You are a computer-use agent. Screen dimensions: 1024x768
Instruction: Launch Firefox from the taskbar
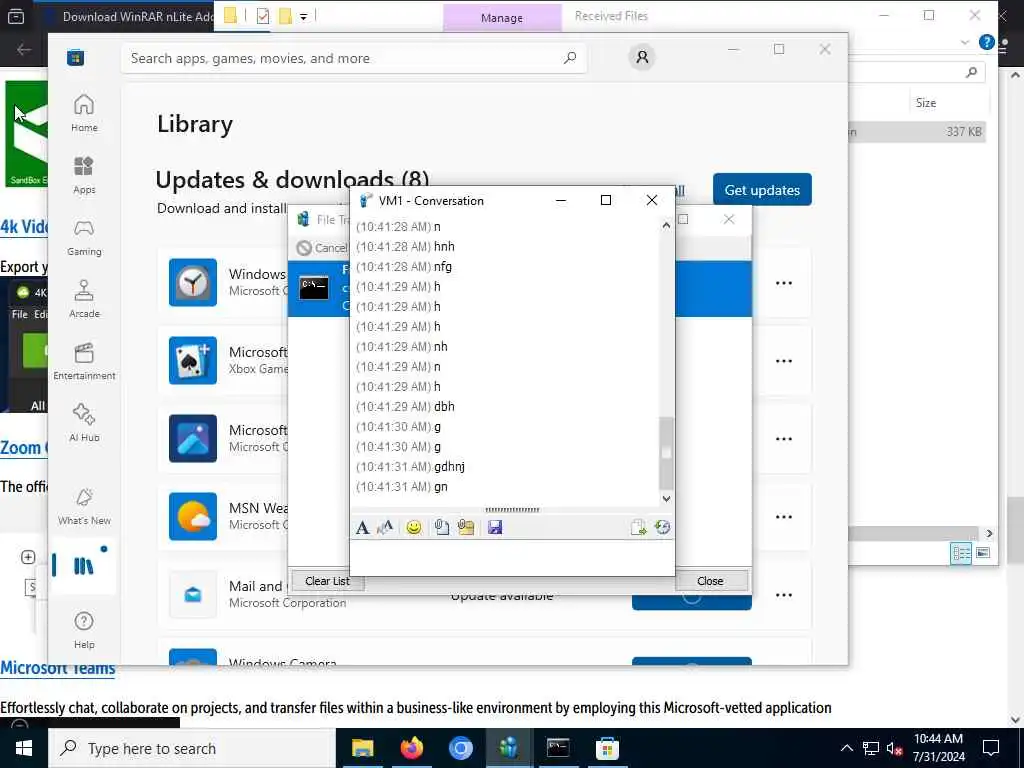coord(411,748)
